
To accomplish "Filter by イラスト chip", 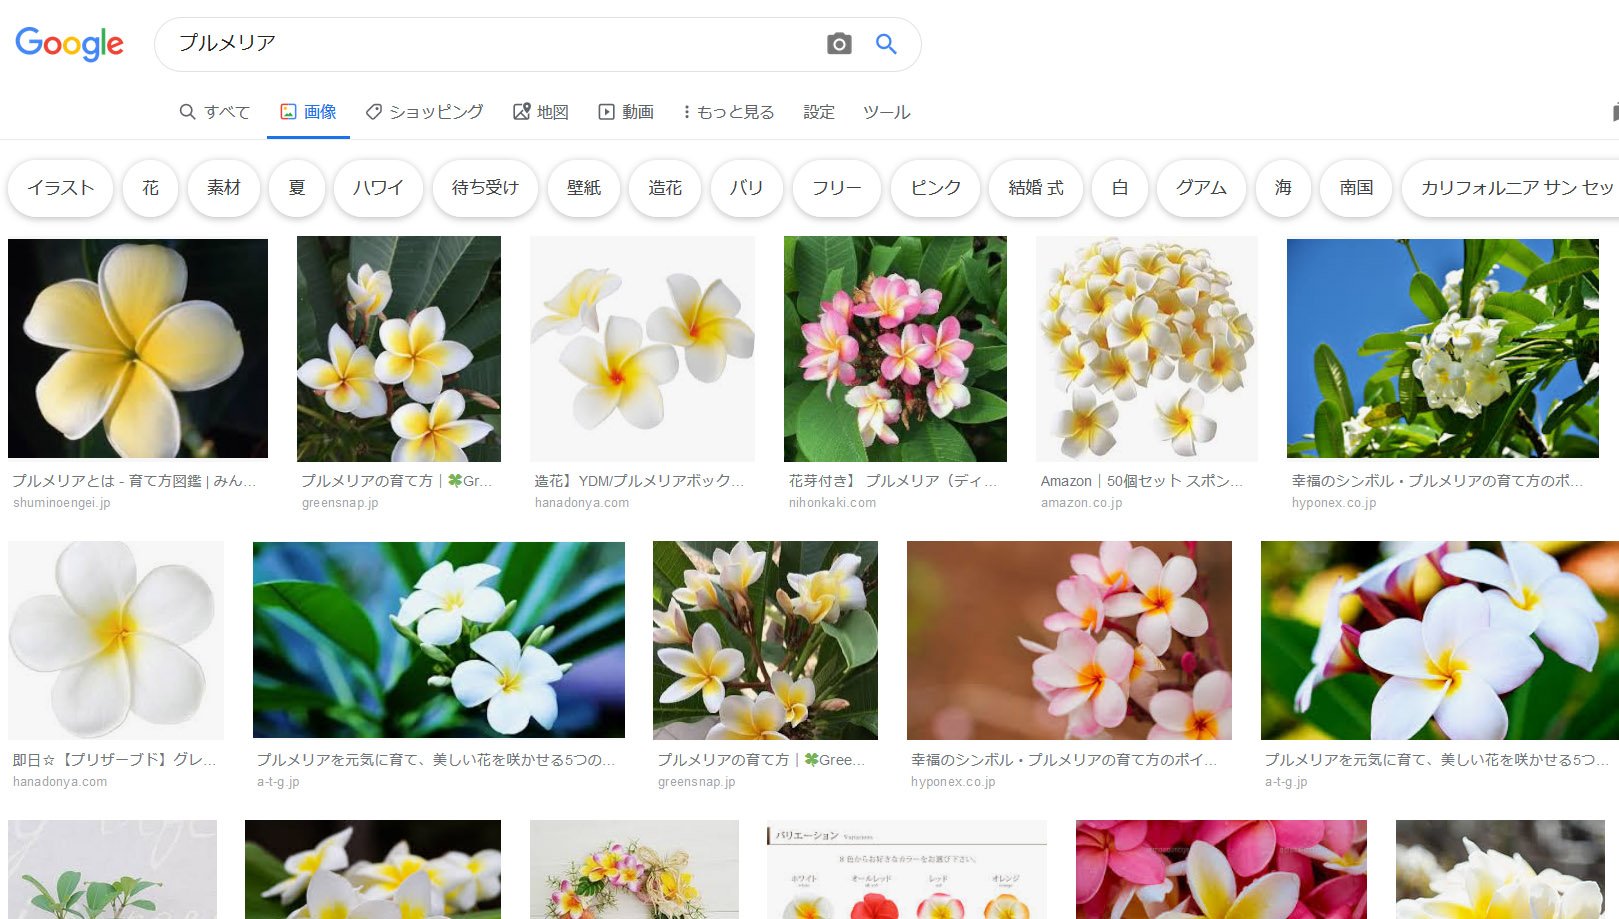I will click(x=61, y=188).
